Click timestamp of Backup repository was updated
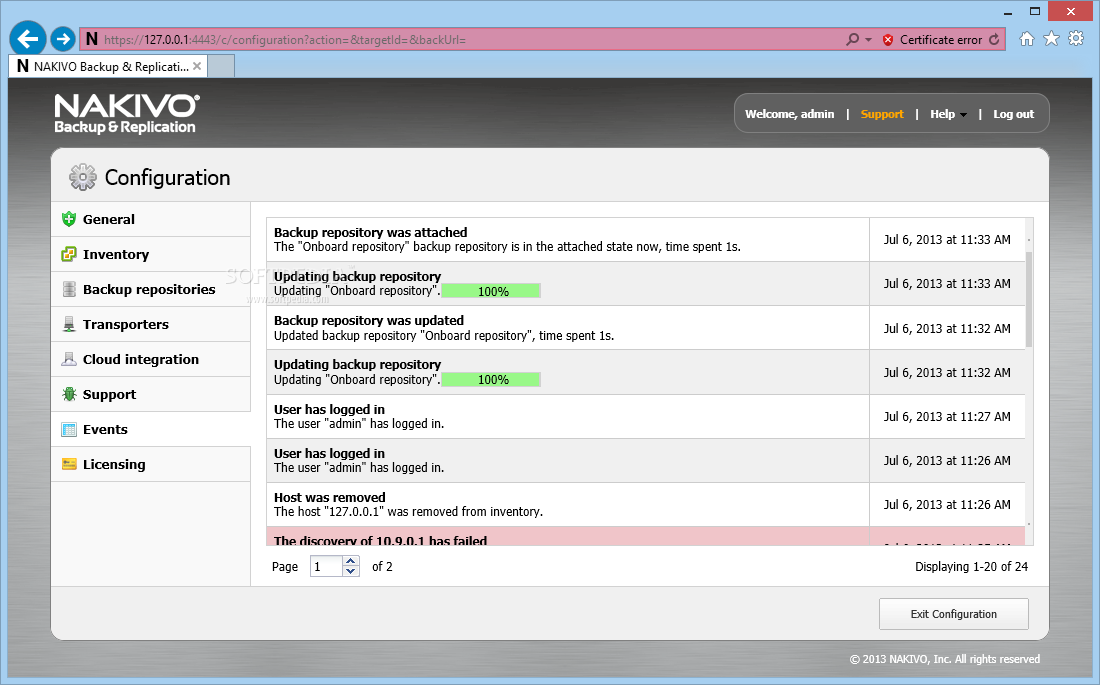The width and height of the screenshot is (1100, 685). point(947,328)
